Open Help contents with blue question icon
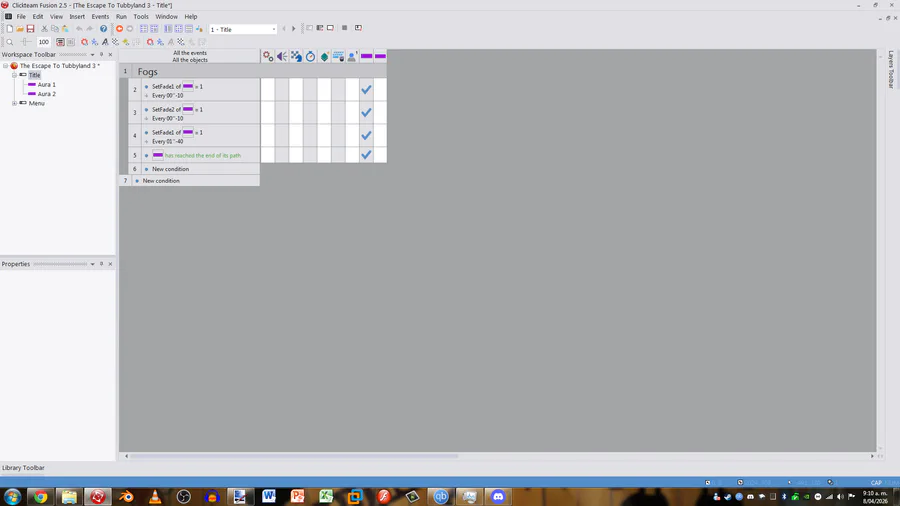Viewport: 900px width, 506px height. click(x=103, y=29)
